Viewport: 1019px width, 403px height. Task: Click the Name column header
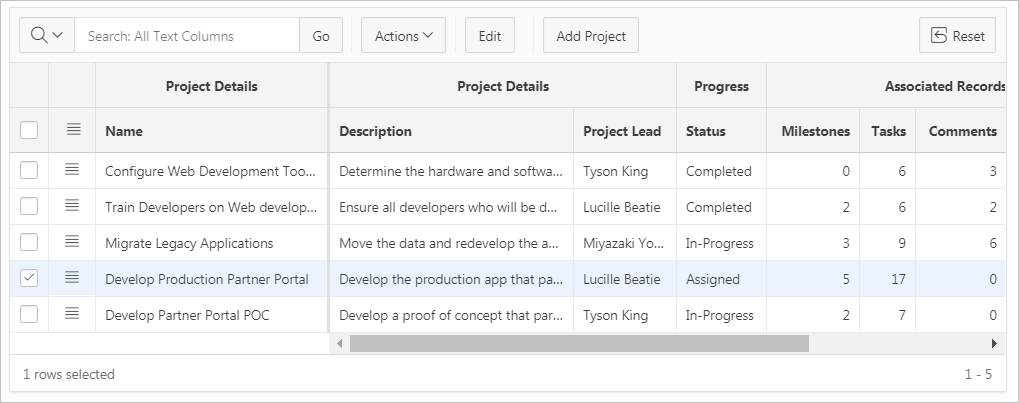pyautogui.click(x=124, y=131)
